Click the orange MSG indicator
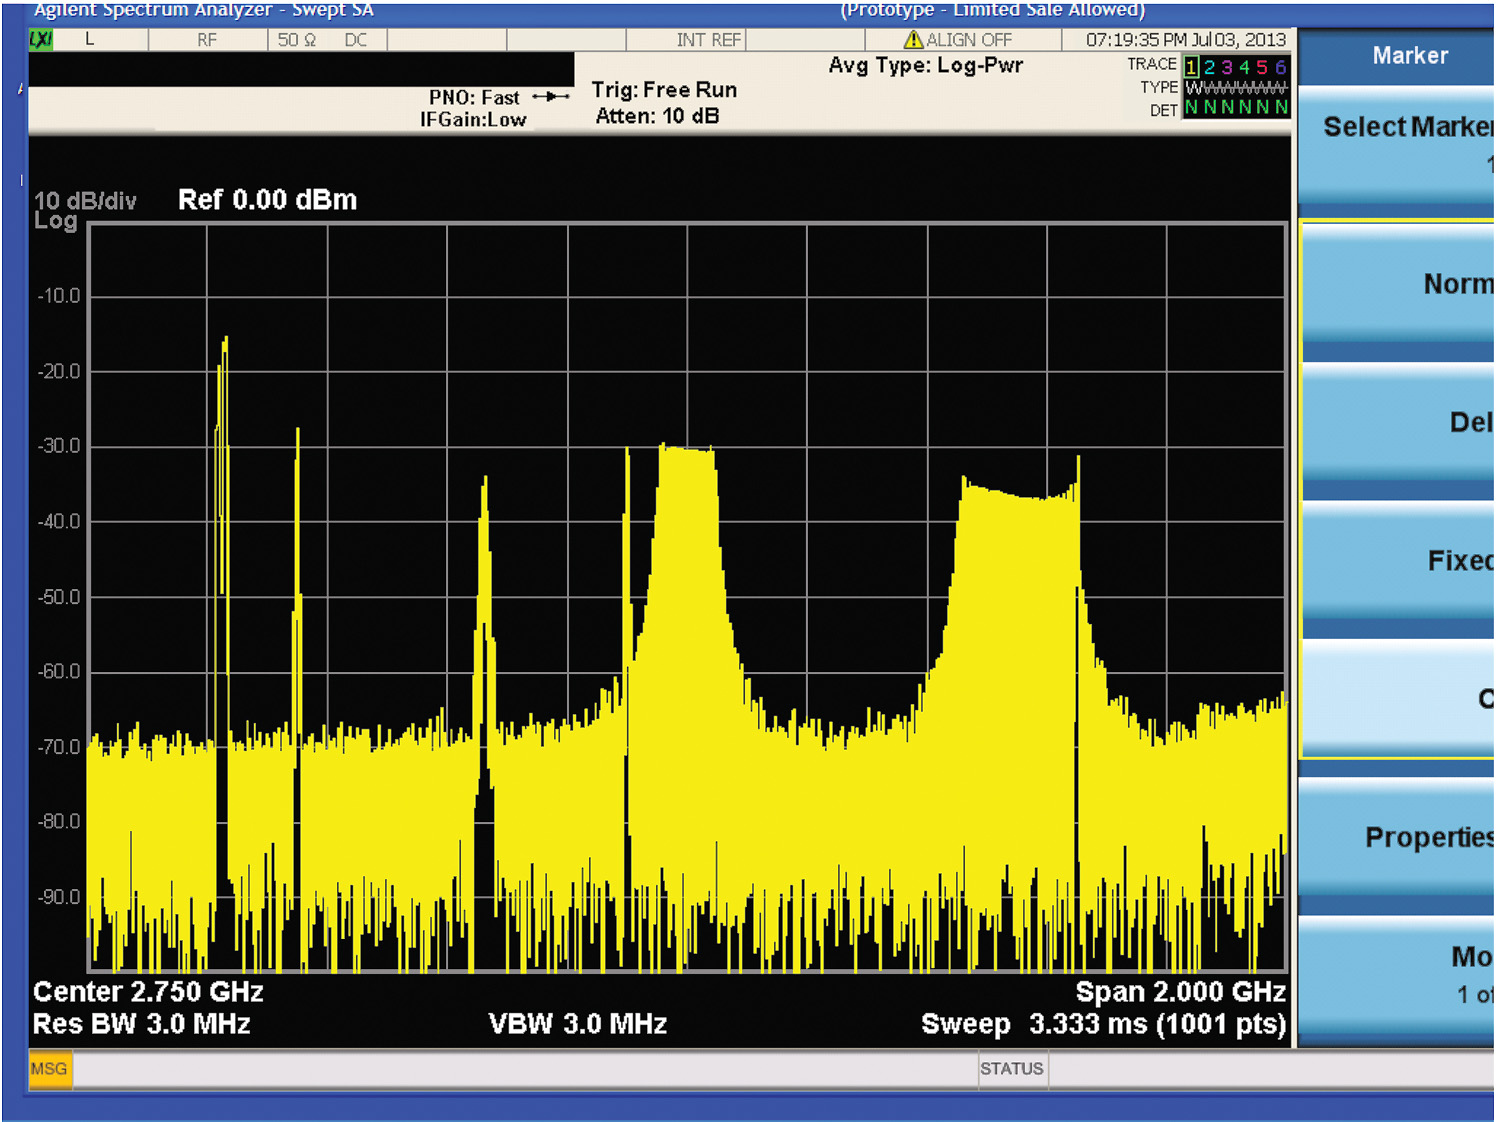The height and width of the screenshot is (1122, 1500). [x=49, y=1069]
